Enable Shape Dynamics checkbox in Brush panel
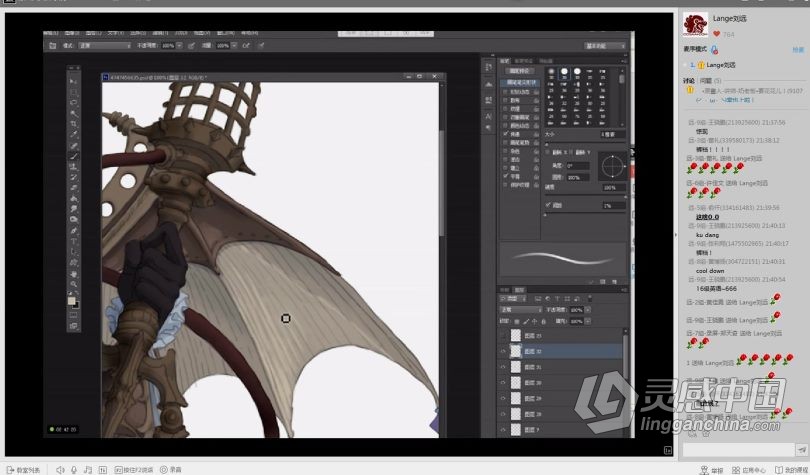810x475 pixels. click(x=505, y=92)
